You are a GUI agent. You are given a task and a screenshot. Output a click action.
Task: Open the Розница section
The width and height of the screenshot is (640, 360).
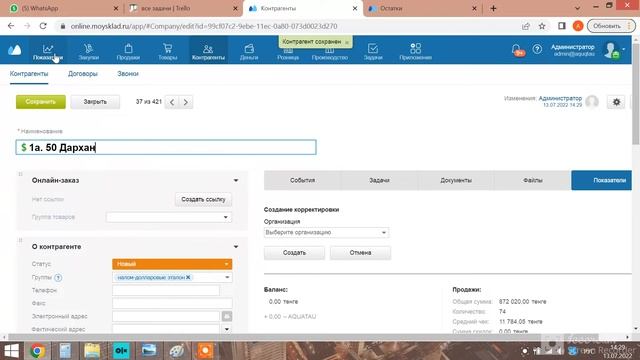(288, 54)
